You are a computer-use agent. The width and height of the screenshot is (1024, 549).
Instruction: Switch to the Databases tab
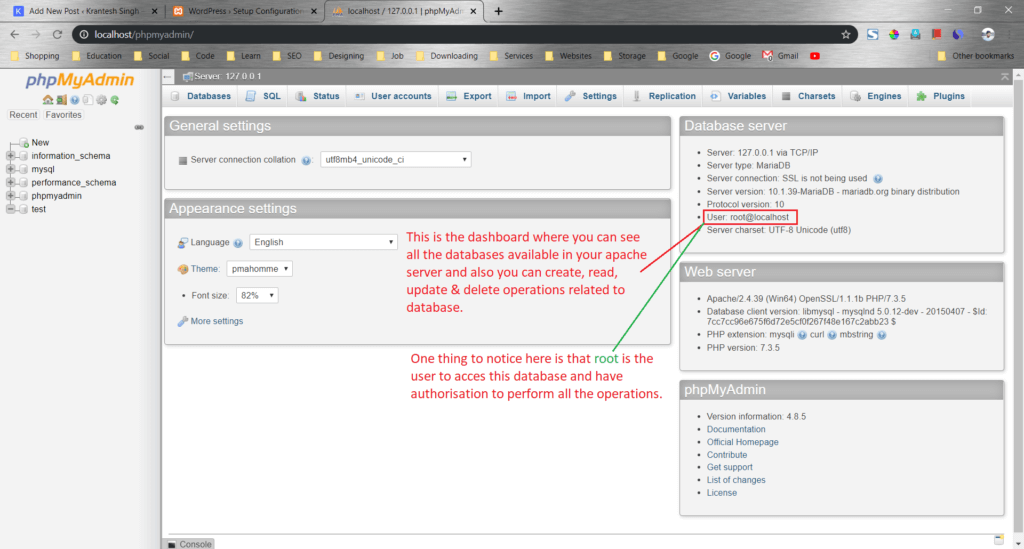(x=201, y=96)
